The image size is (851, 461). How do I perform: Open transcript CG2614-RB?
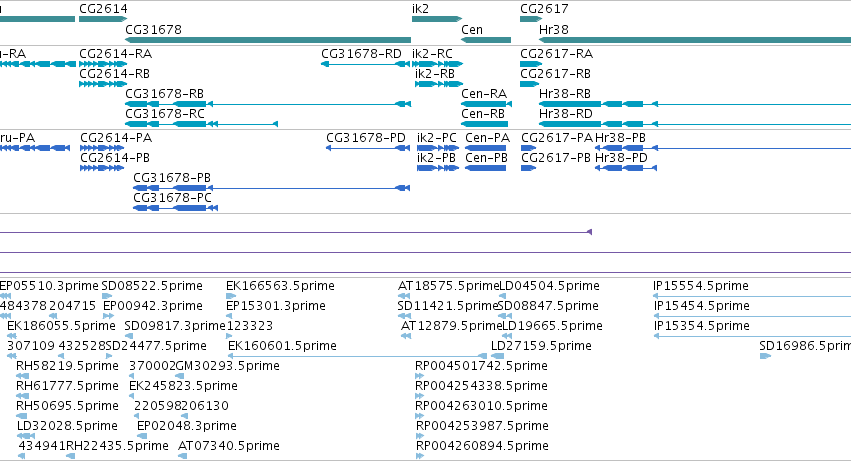click(x=115, y=73)
